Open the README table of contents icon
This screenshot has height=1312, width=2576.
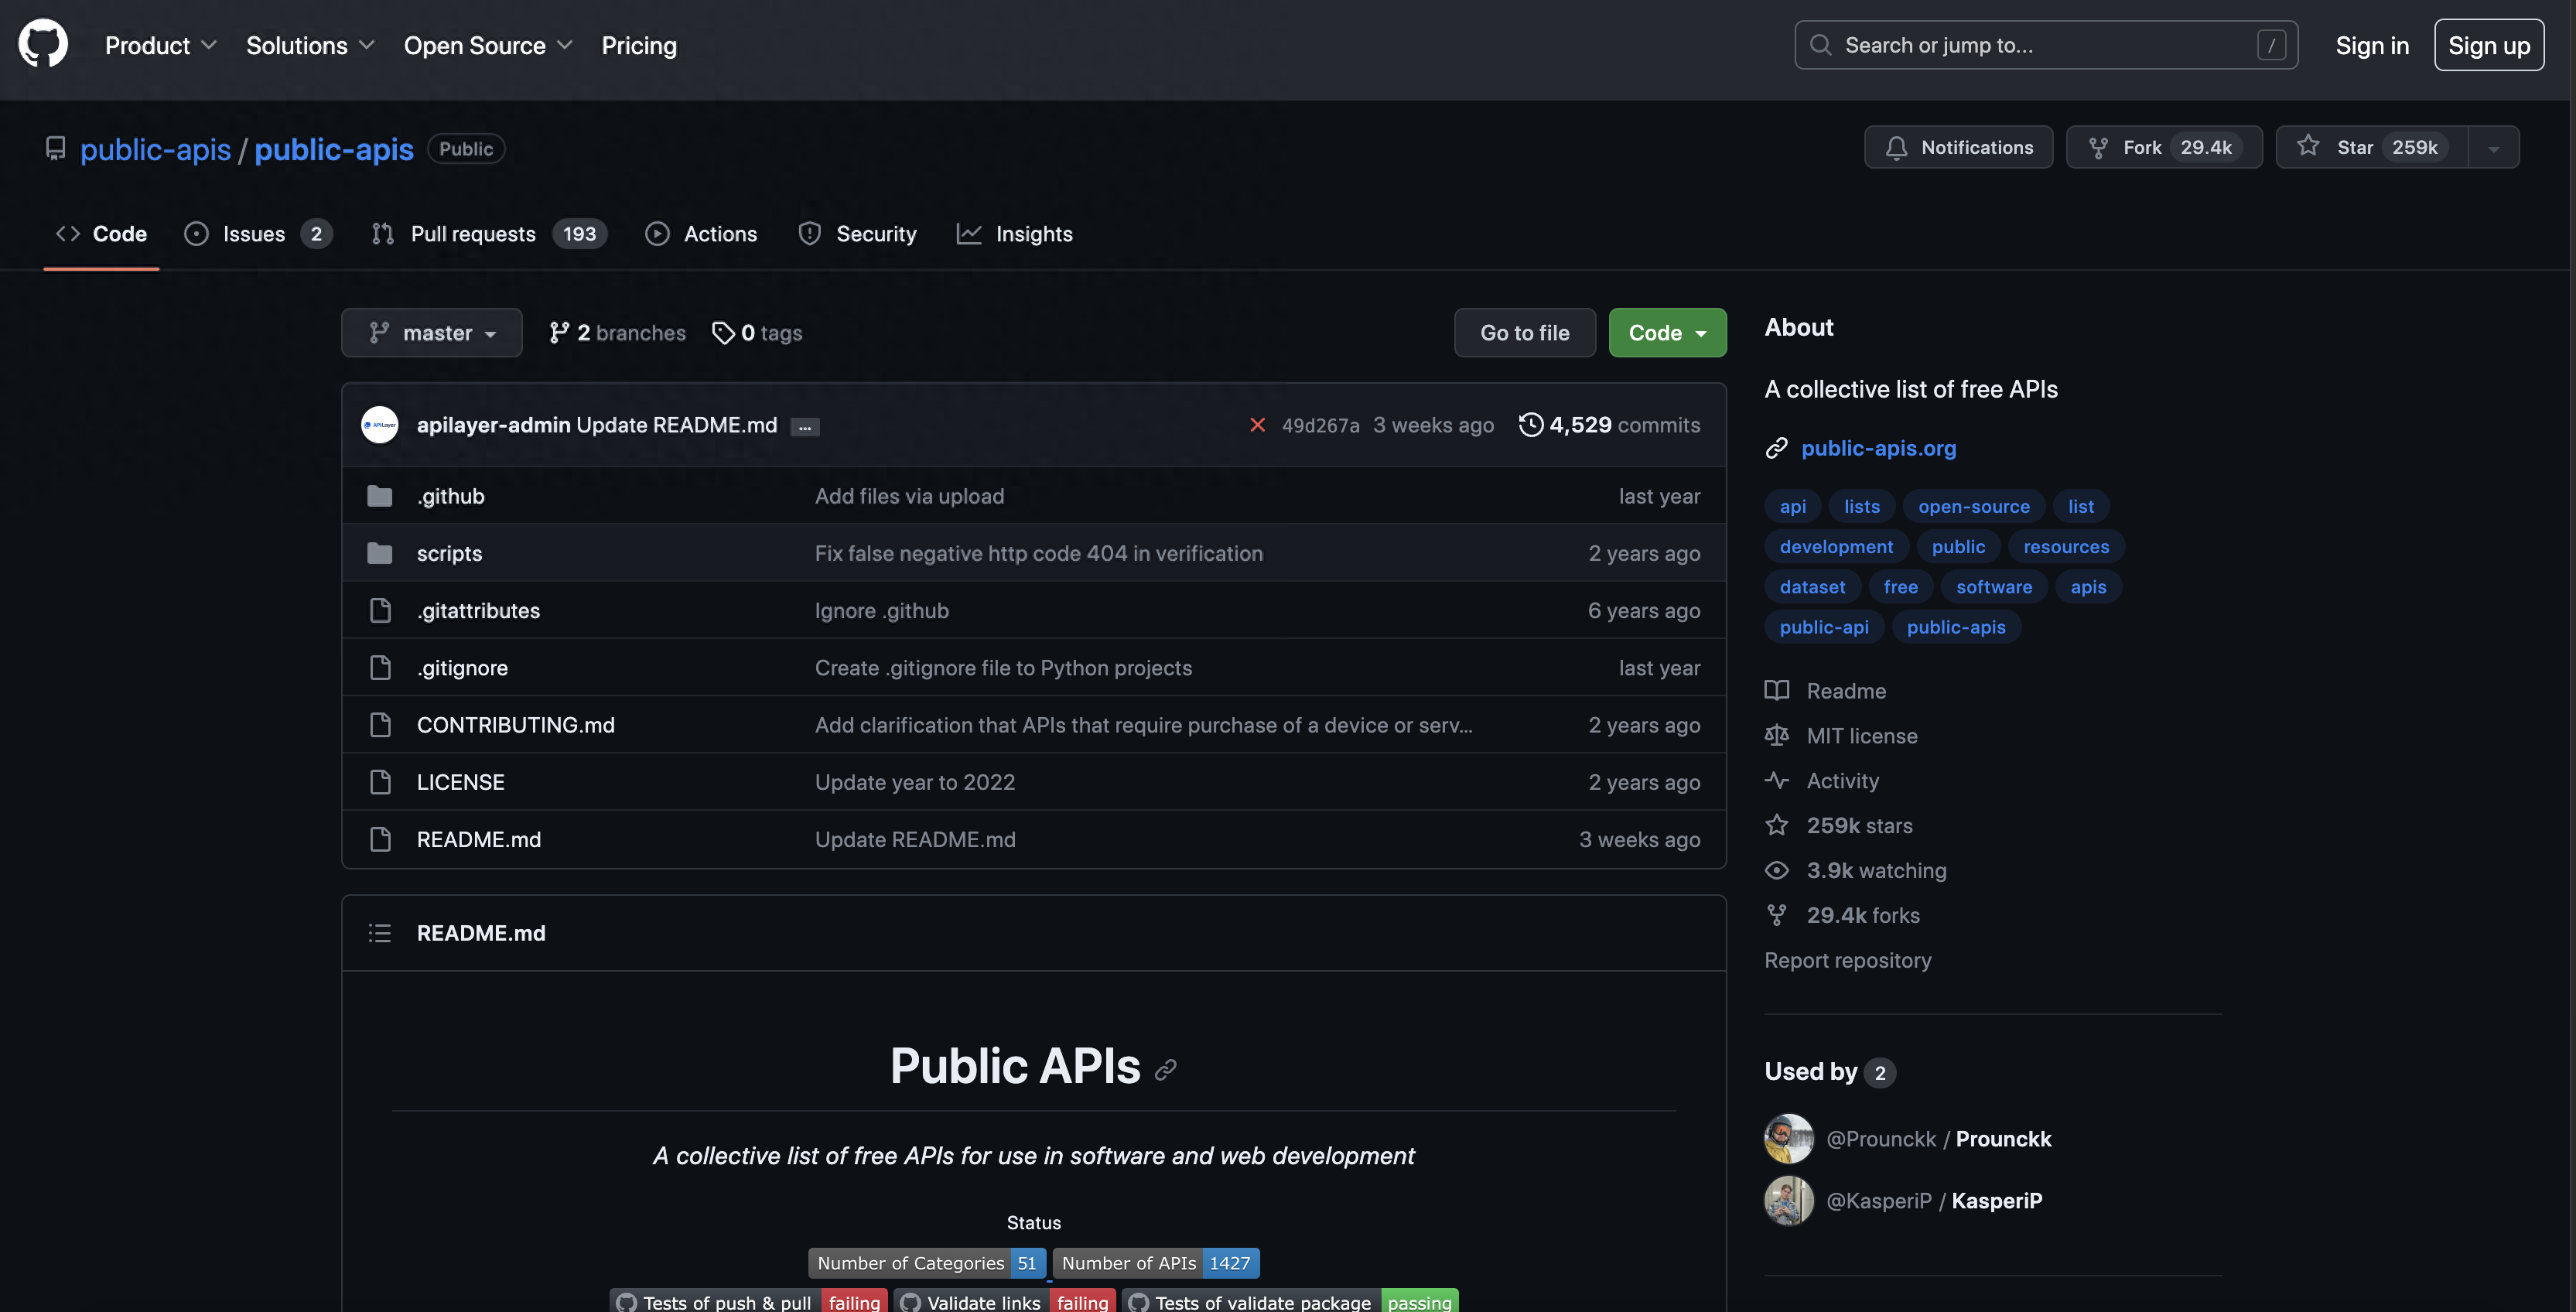(x=379, y=933)
